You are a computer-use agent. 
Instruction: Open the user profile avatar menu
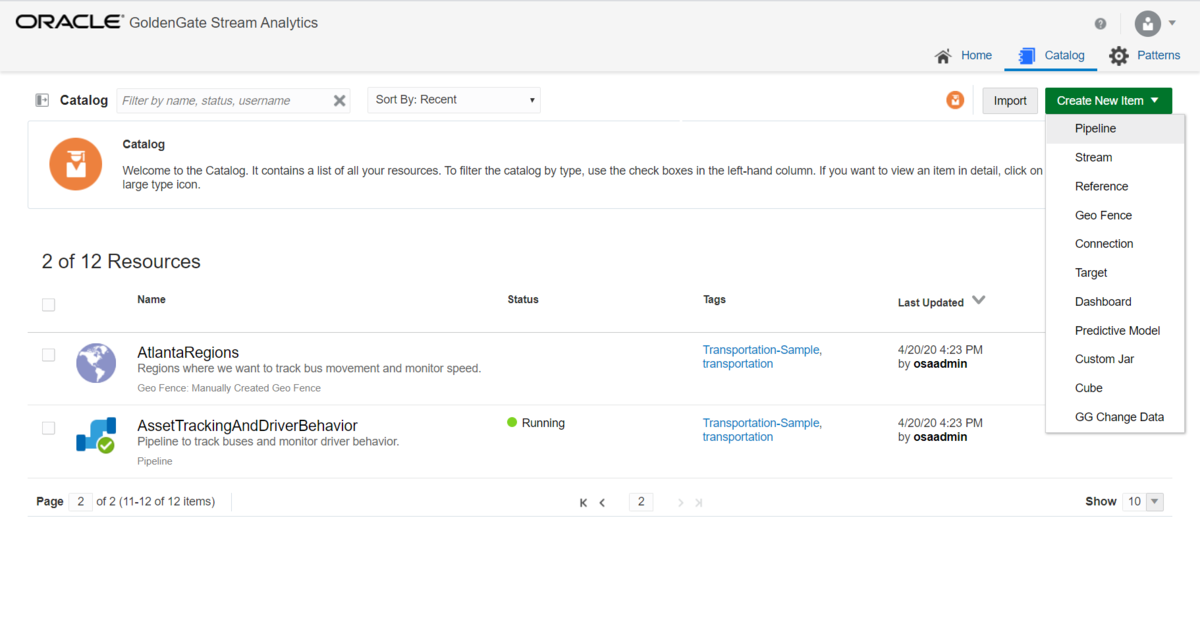(1148, 23)
